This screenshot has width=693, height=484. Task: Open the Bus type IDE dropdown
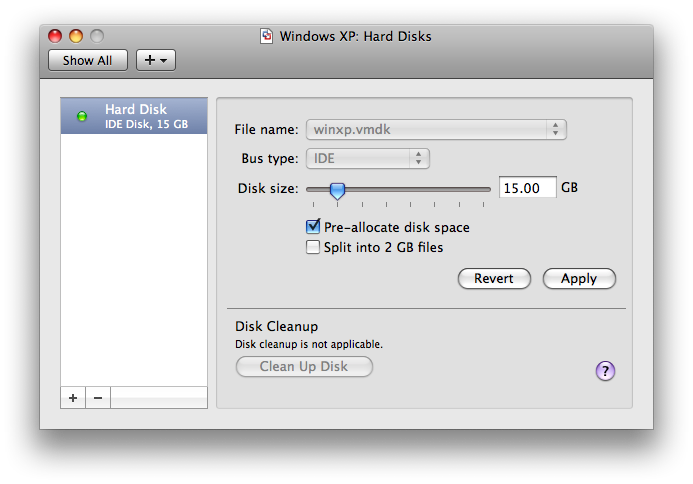368,158
